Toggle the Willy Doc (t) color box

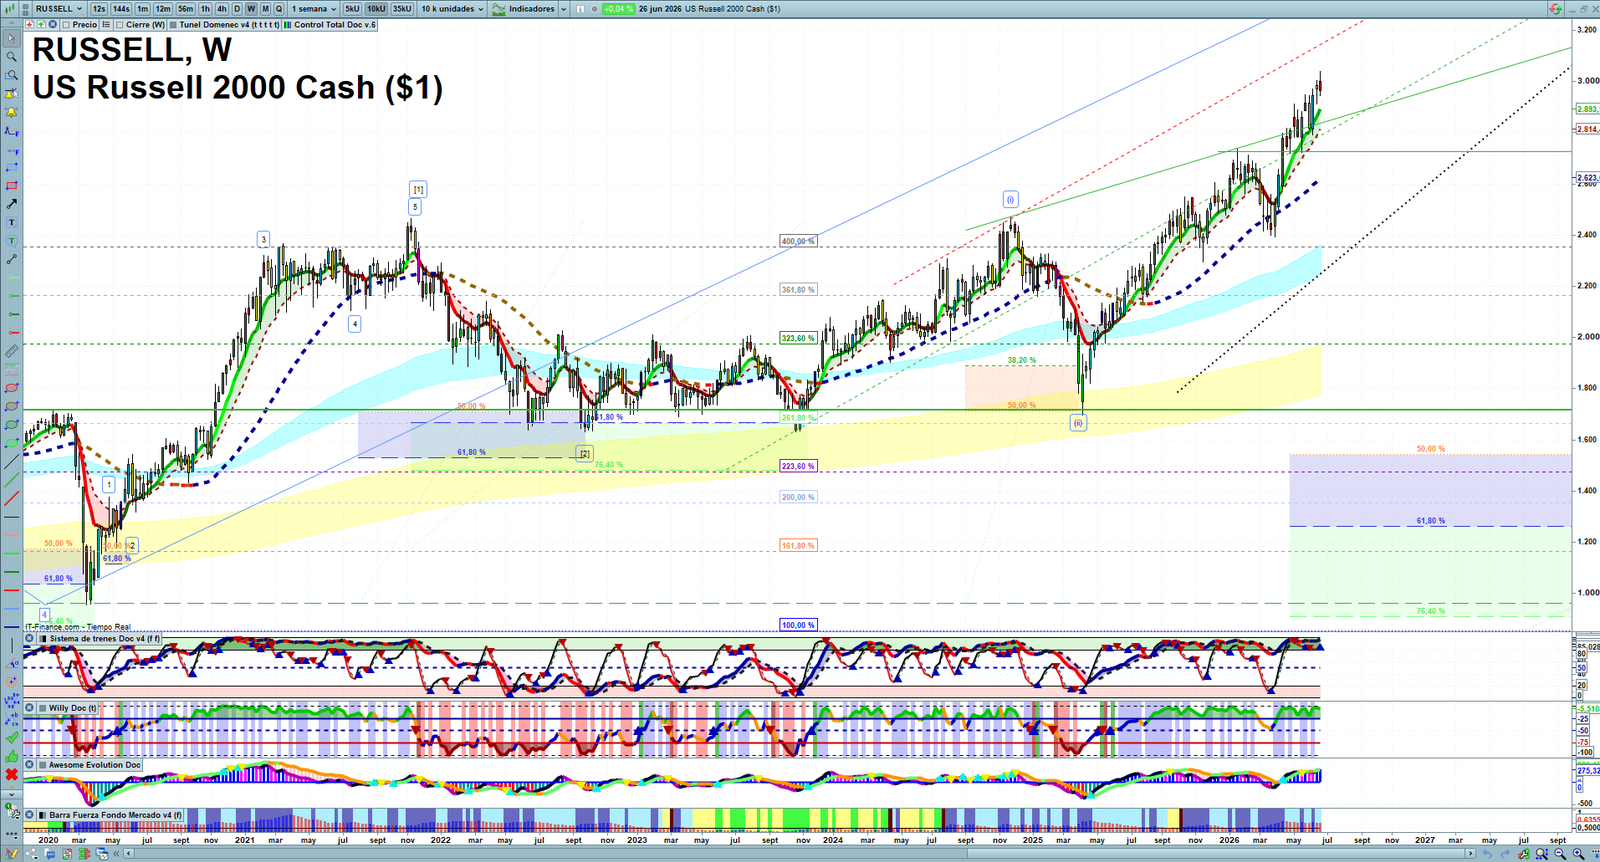[43, 708]
